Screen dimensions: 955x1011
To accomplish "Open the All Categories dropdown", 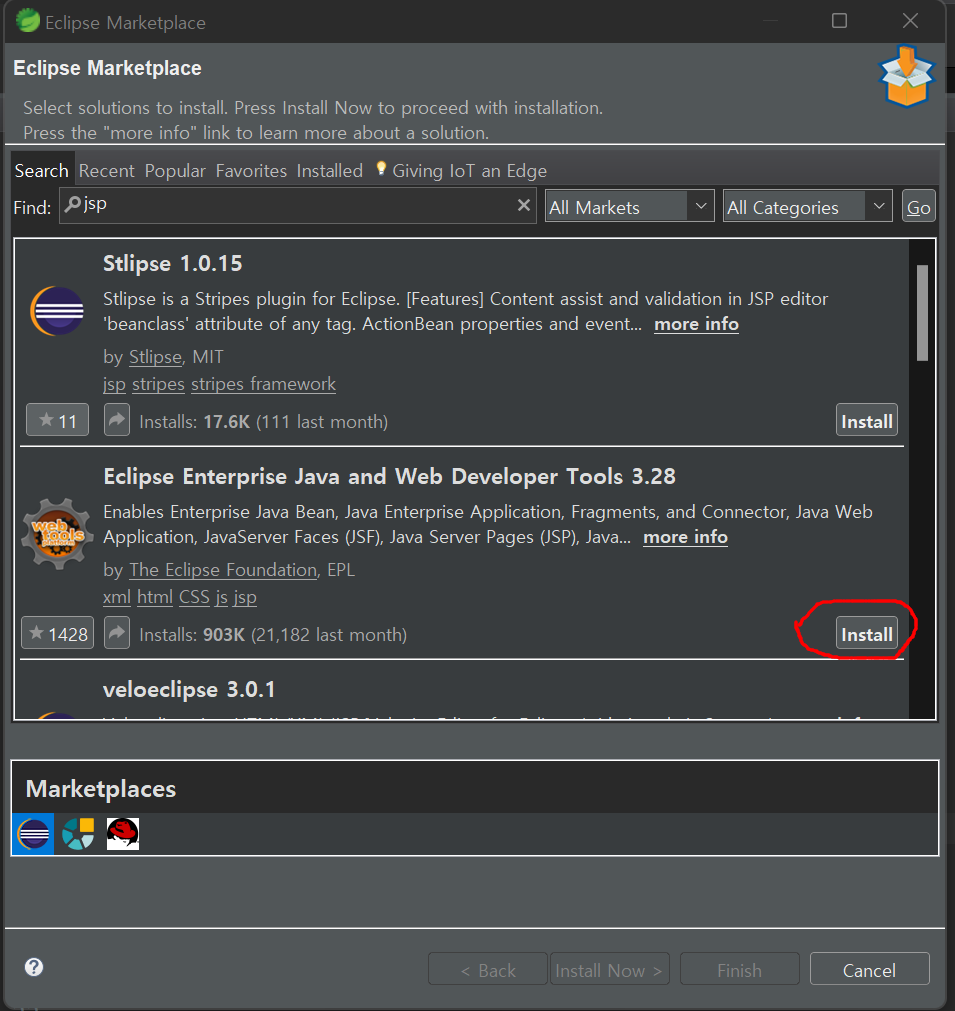I will click(x=807, y=207).
